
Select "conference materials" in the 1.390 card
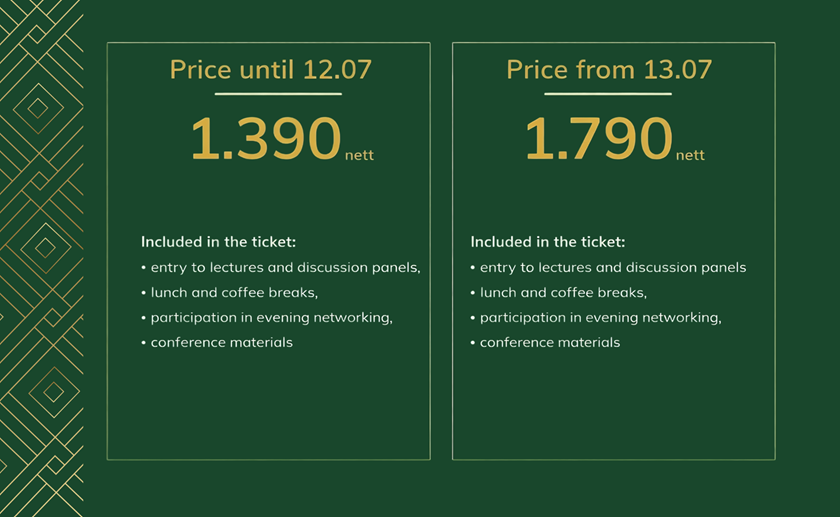[221, 343]
